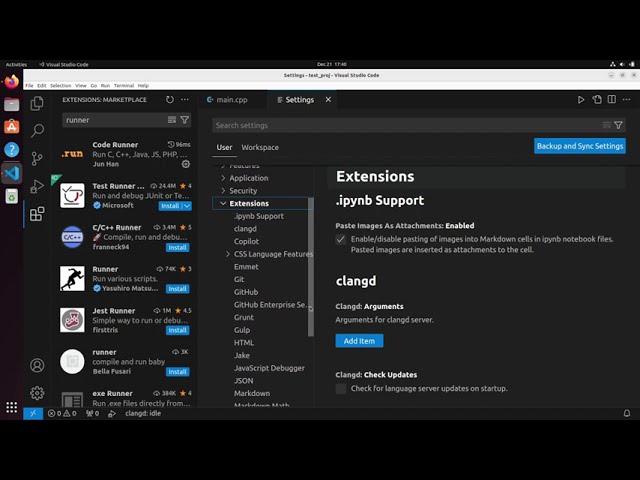Launch Firefox from Ubuntu dock
Viewport: 640px width, 480px height.
(11, 82)
